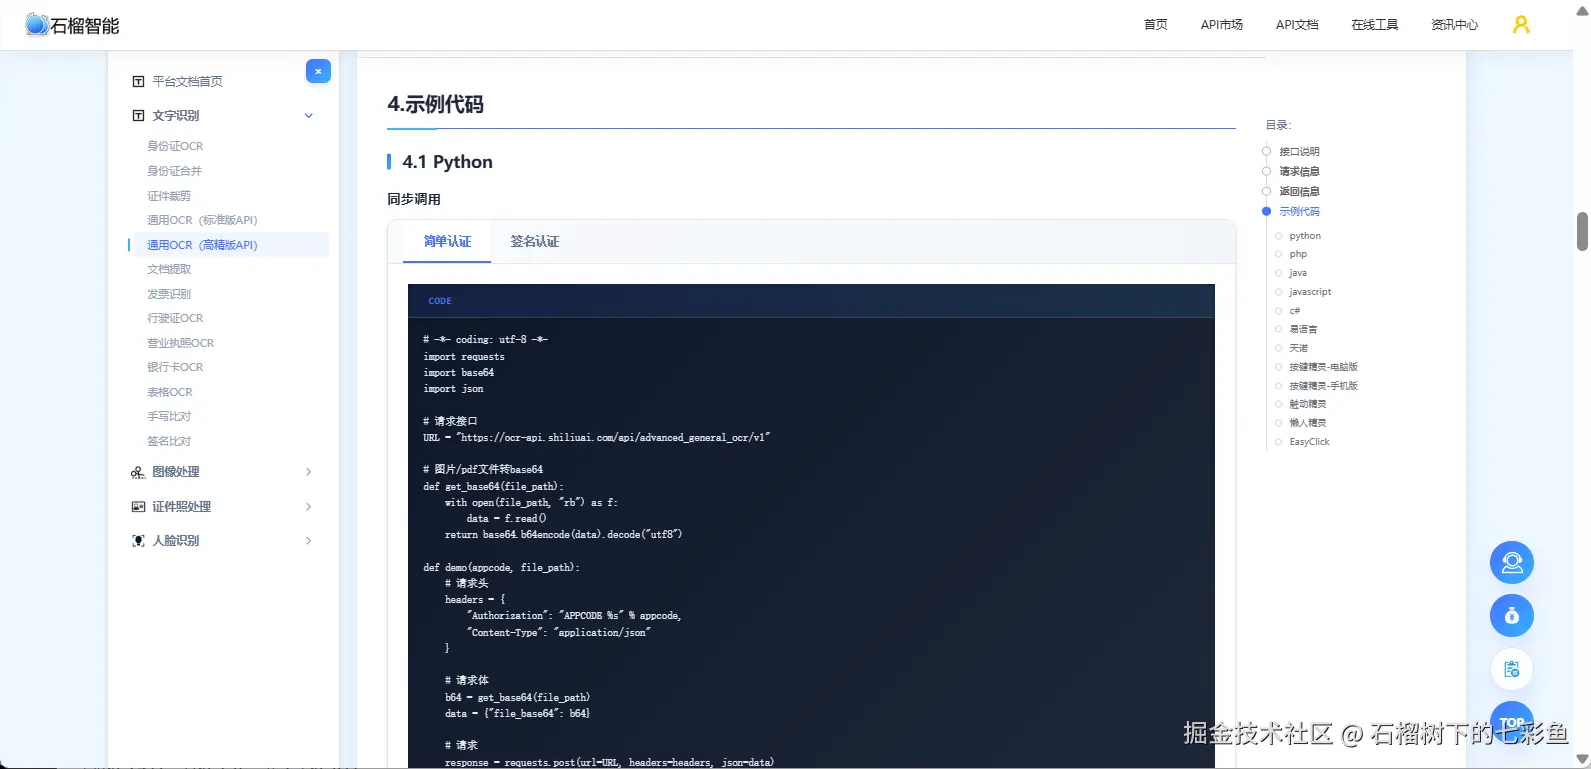1591x769 pixels.
Task: Select 身份证OCR in sidebar
Action: 175,146
